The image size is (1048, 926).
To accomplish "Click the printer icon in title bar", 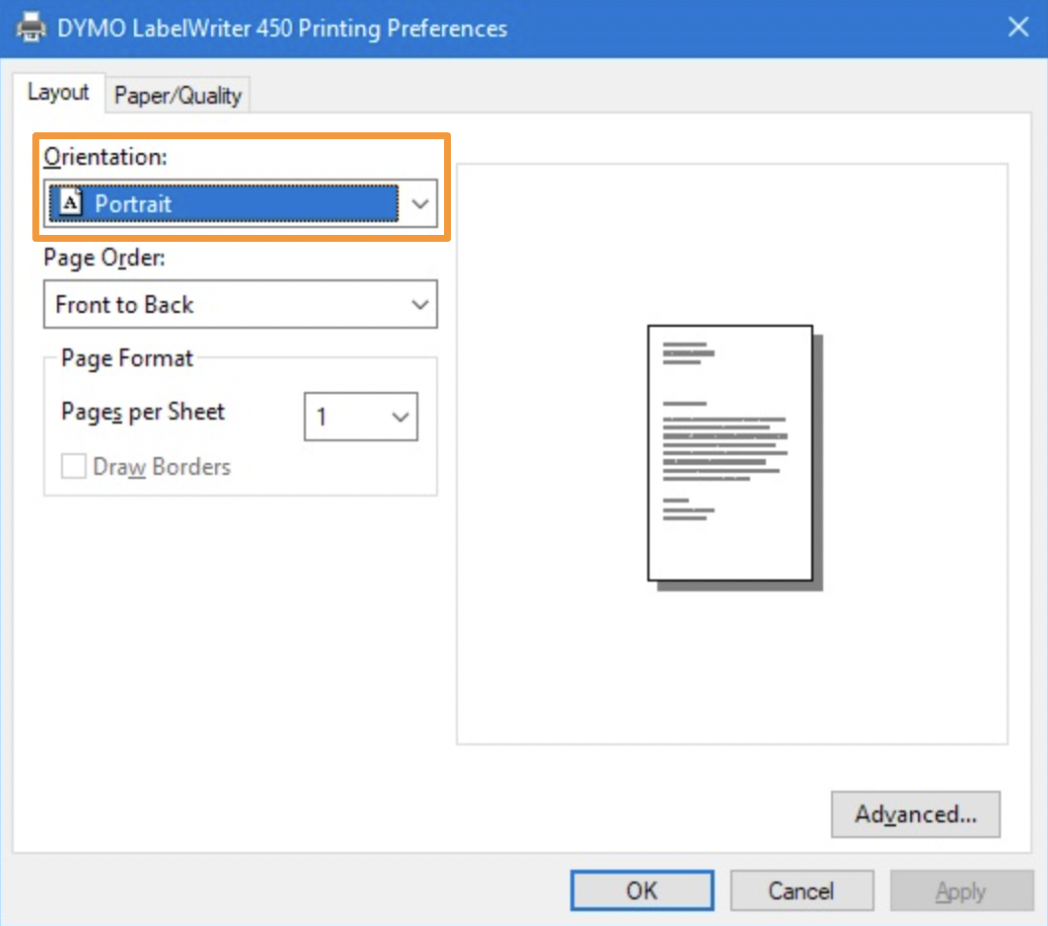I will tap(31, 28).
